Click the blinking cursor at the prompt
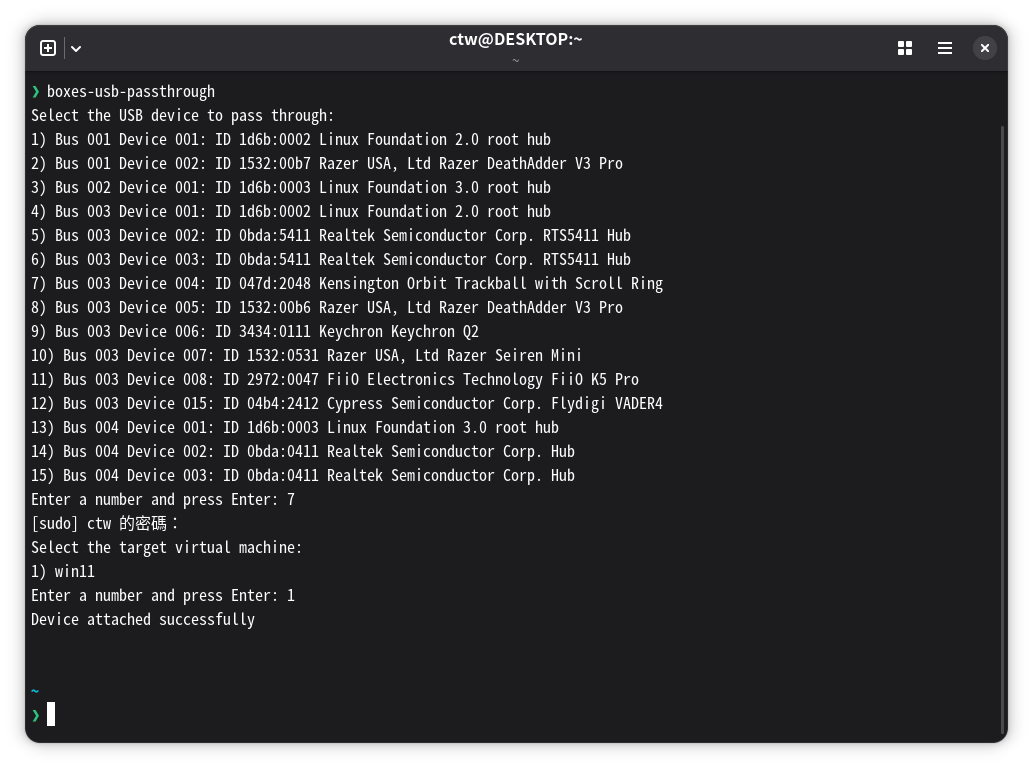Image resolution: width=1033 pixels, height=768 pixels. pyautogui.click(x=51, y=714)
